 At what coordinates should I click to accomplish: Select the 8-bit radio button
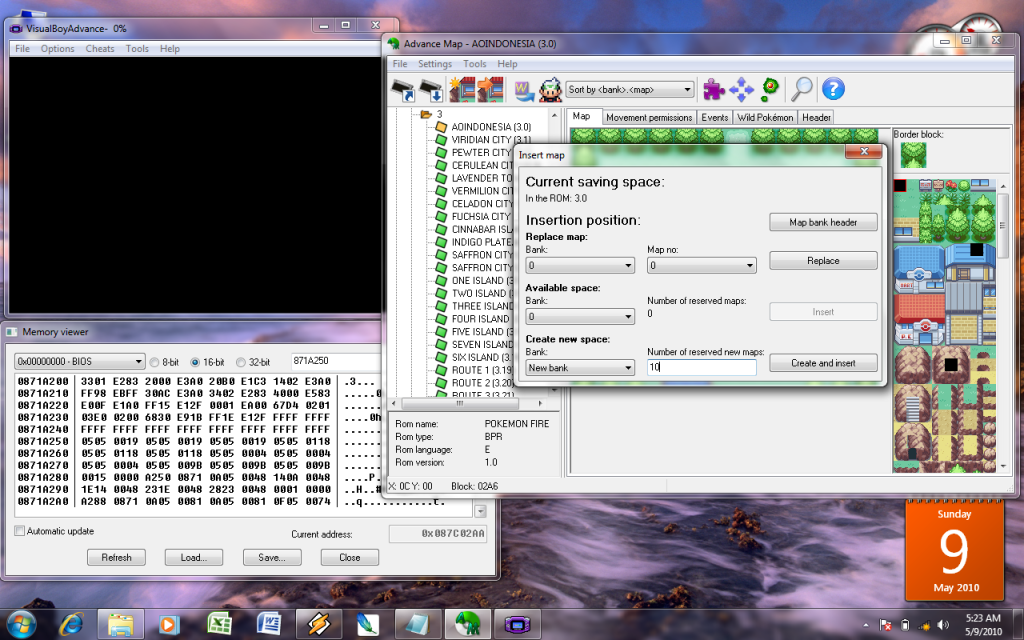pos(155,362)
